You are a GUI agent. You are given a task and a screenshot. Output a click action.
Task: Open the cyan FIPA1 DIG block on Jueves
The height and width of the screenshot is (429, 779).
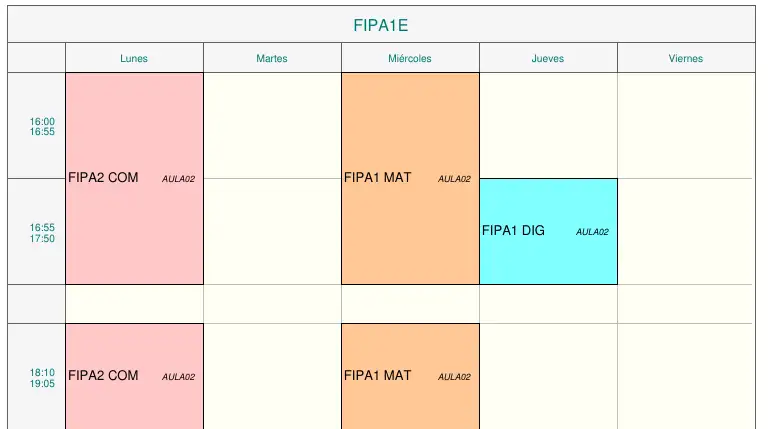(548, 231)
